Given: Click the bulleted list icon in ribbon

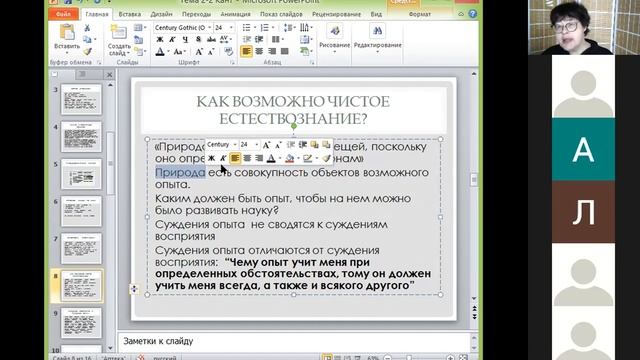Looking at the screenshot, I should pyautogui.click(x=247, y=27).
